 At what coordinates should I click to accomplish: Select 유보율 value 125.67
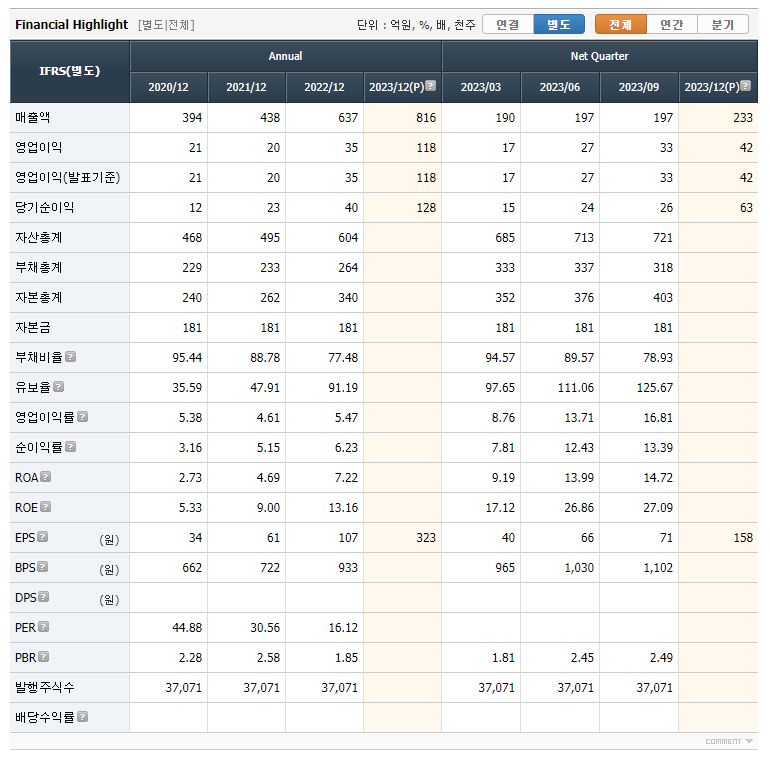[x=655, y=388]
